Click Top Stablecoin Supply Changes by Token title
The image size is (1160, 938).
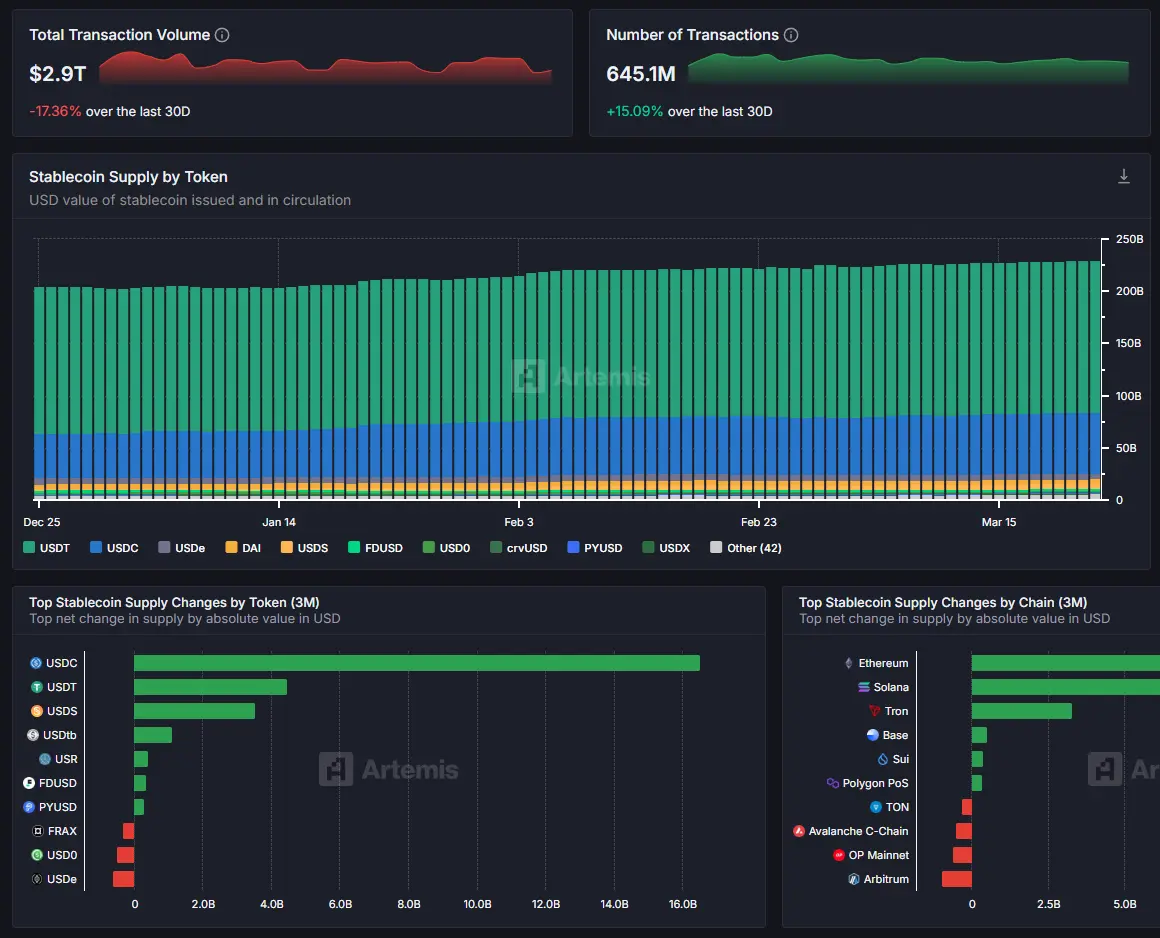(174, 602)
